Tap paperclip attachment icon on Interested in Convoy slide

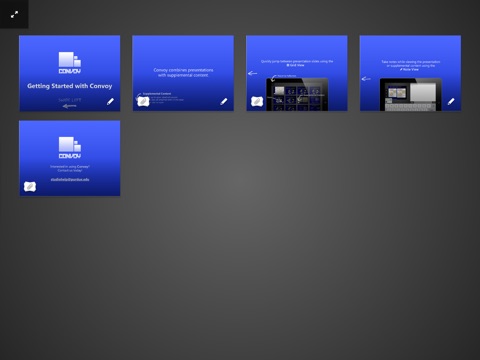pyautogui.click(x=30, y=187)
